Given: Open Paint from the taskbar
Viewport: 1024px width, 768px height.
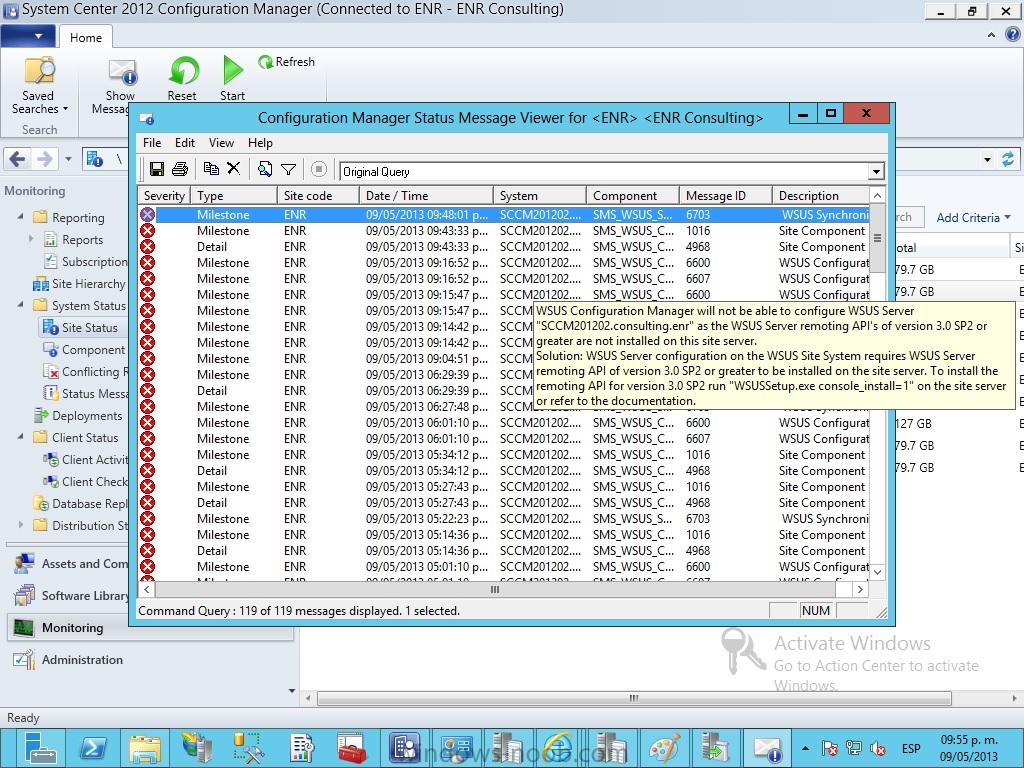Looking at the screenshot, I should click(664, 748).
